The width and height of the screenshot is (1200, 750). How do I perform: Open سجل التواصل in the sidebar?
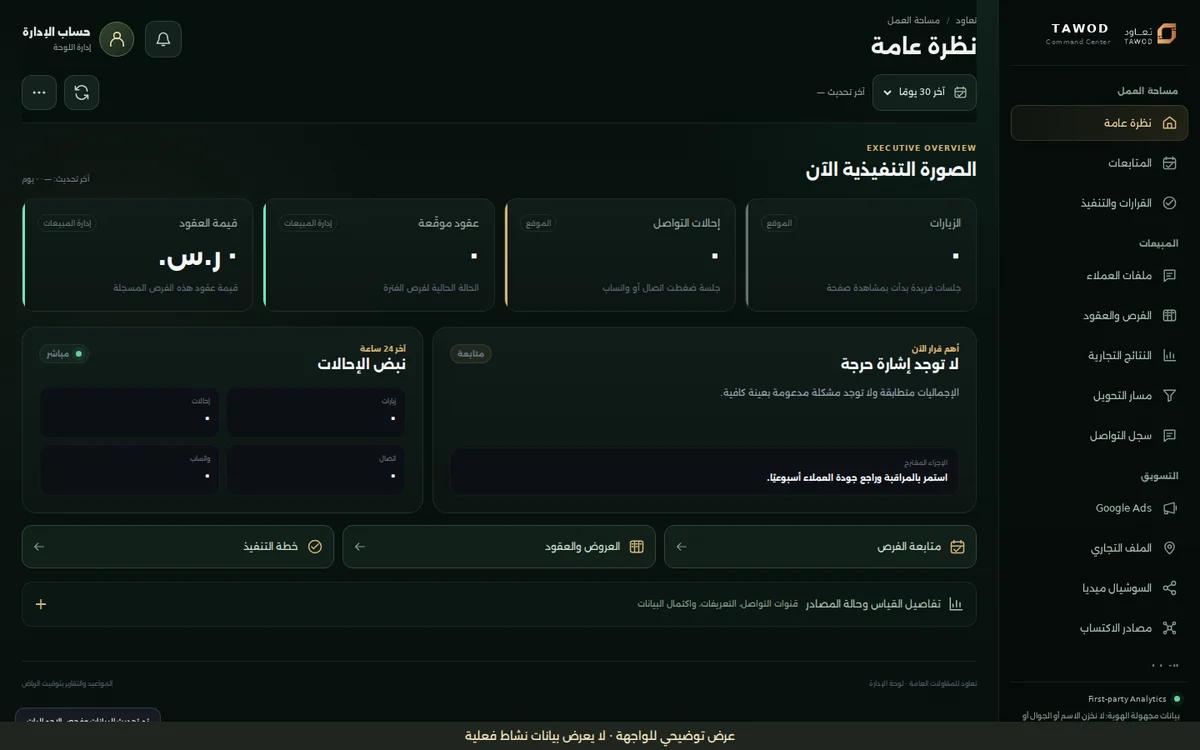point(1099,435)
